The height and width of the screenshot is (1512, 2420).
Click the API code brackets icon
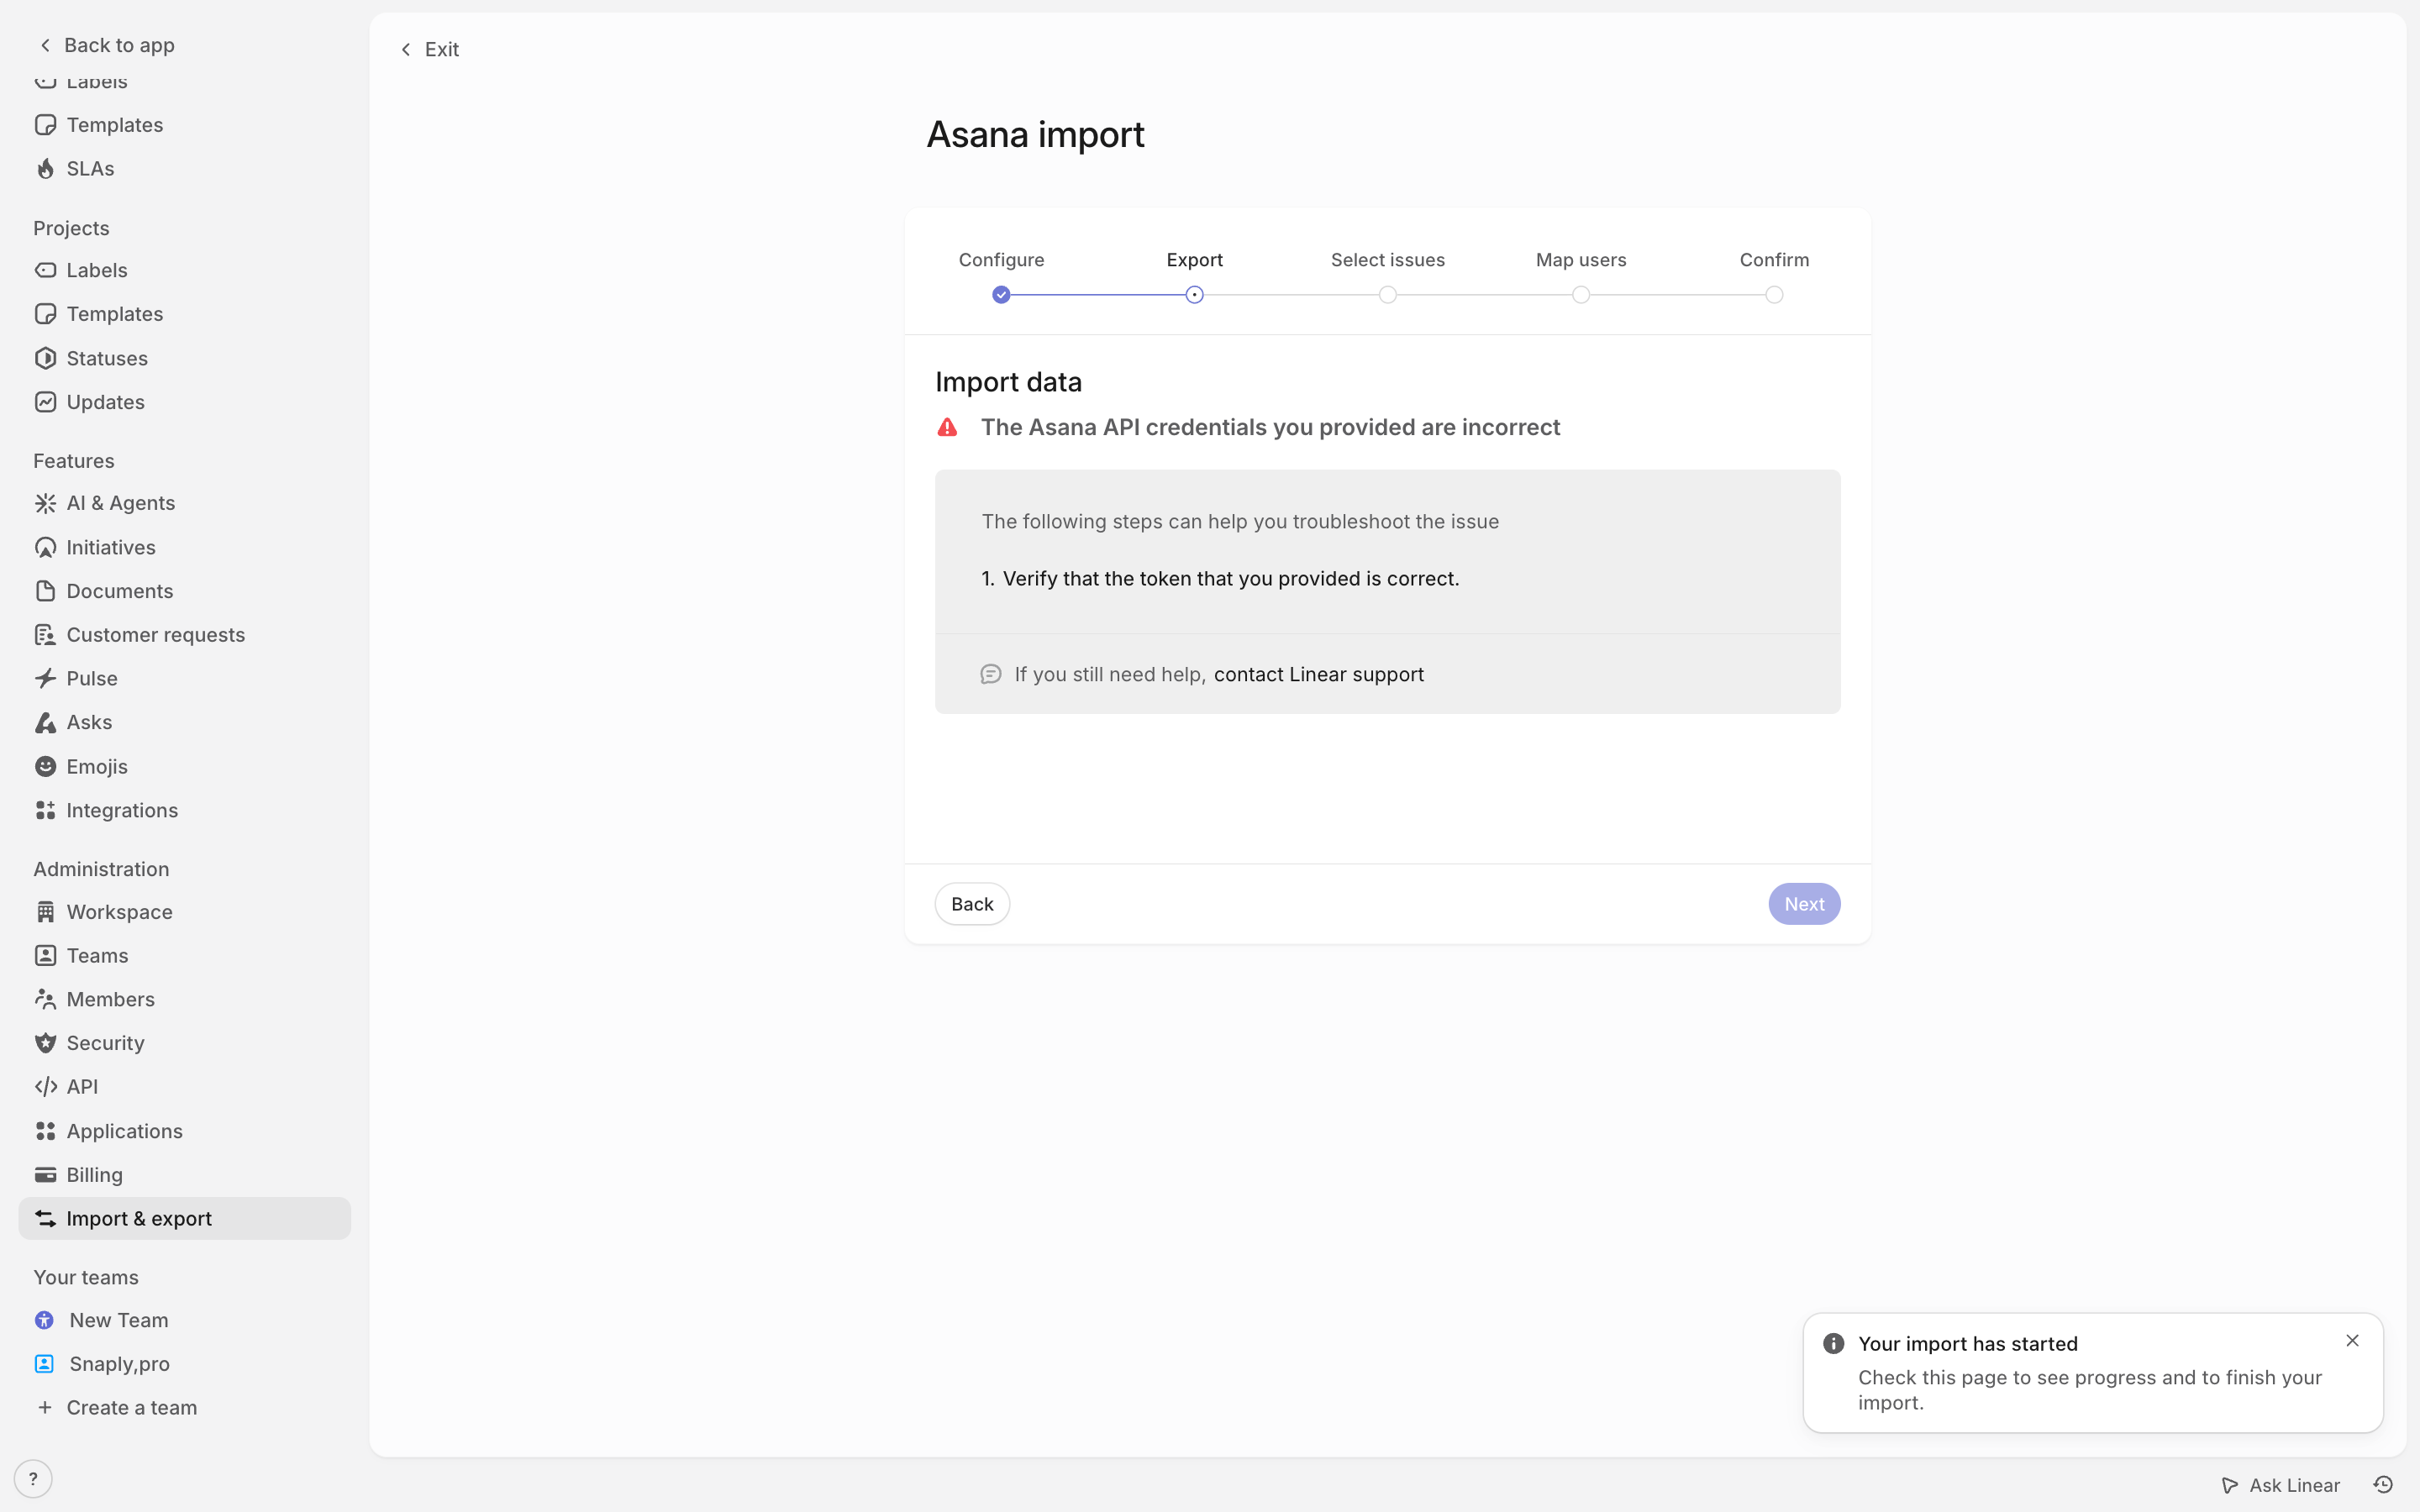point(45,1087)
